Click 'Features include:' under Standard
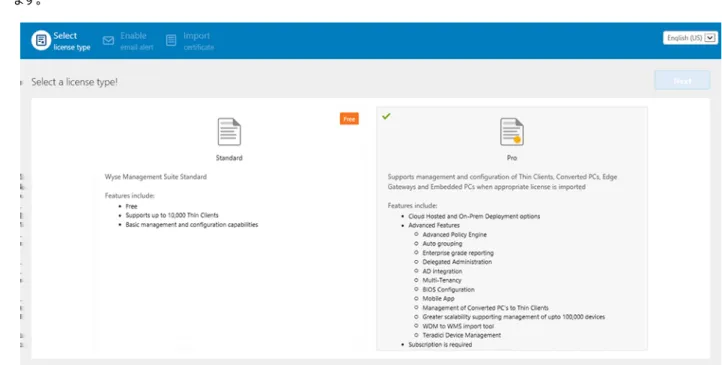722x365 pixels. 129,196
